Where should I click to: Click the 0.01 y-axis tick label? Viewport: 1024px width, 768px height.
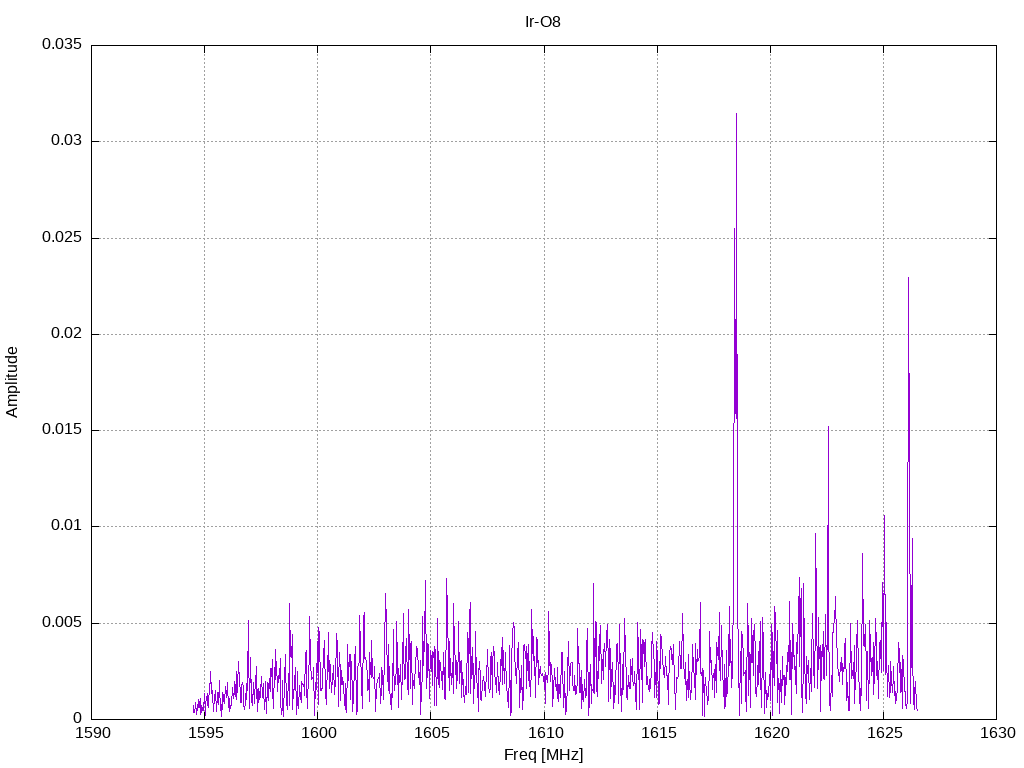[x=65, y=526]
